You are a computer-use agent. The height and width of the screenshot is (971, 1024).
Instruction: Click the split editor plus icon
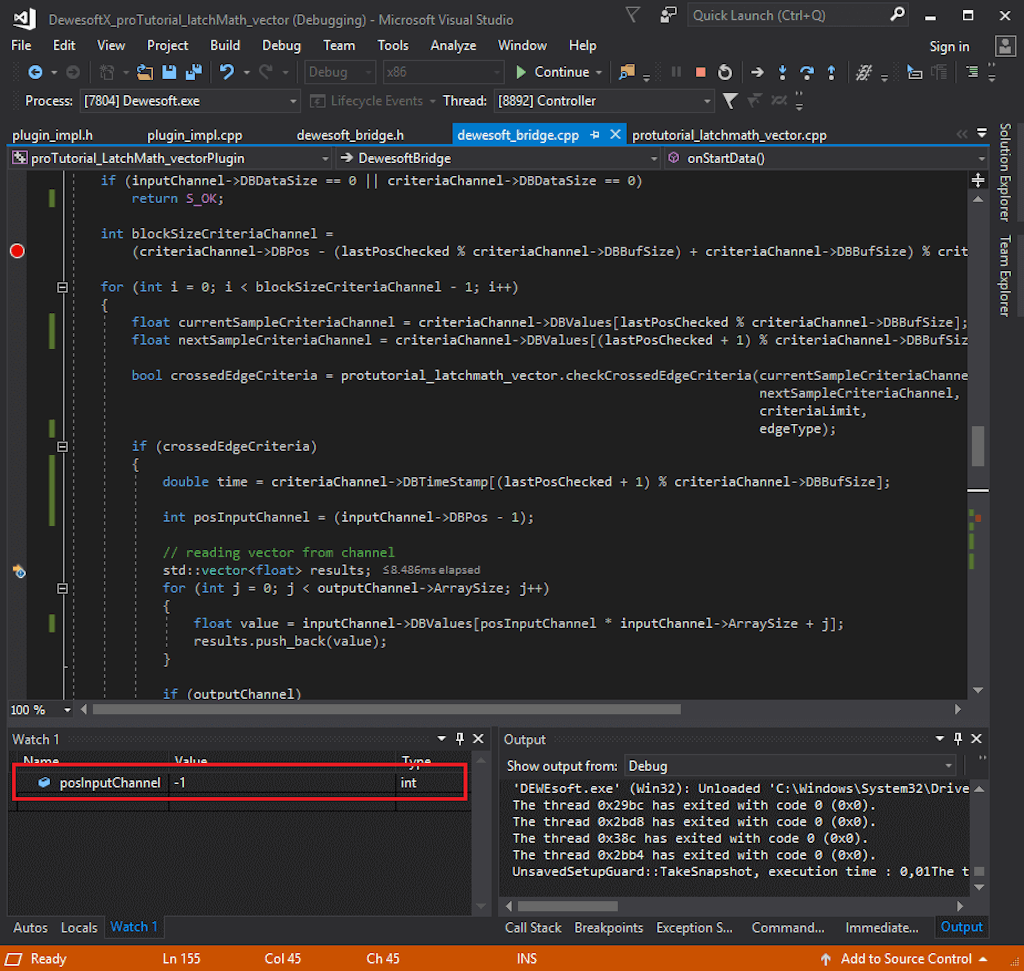pos(978,180)
